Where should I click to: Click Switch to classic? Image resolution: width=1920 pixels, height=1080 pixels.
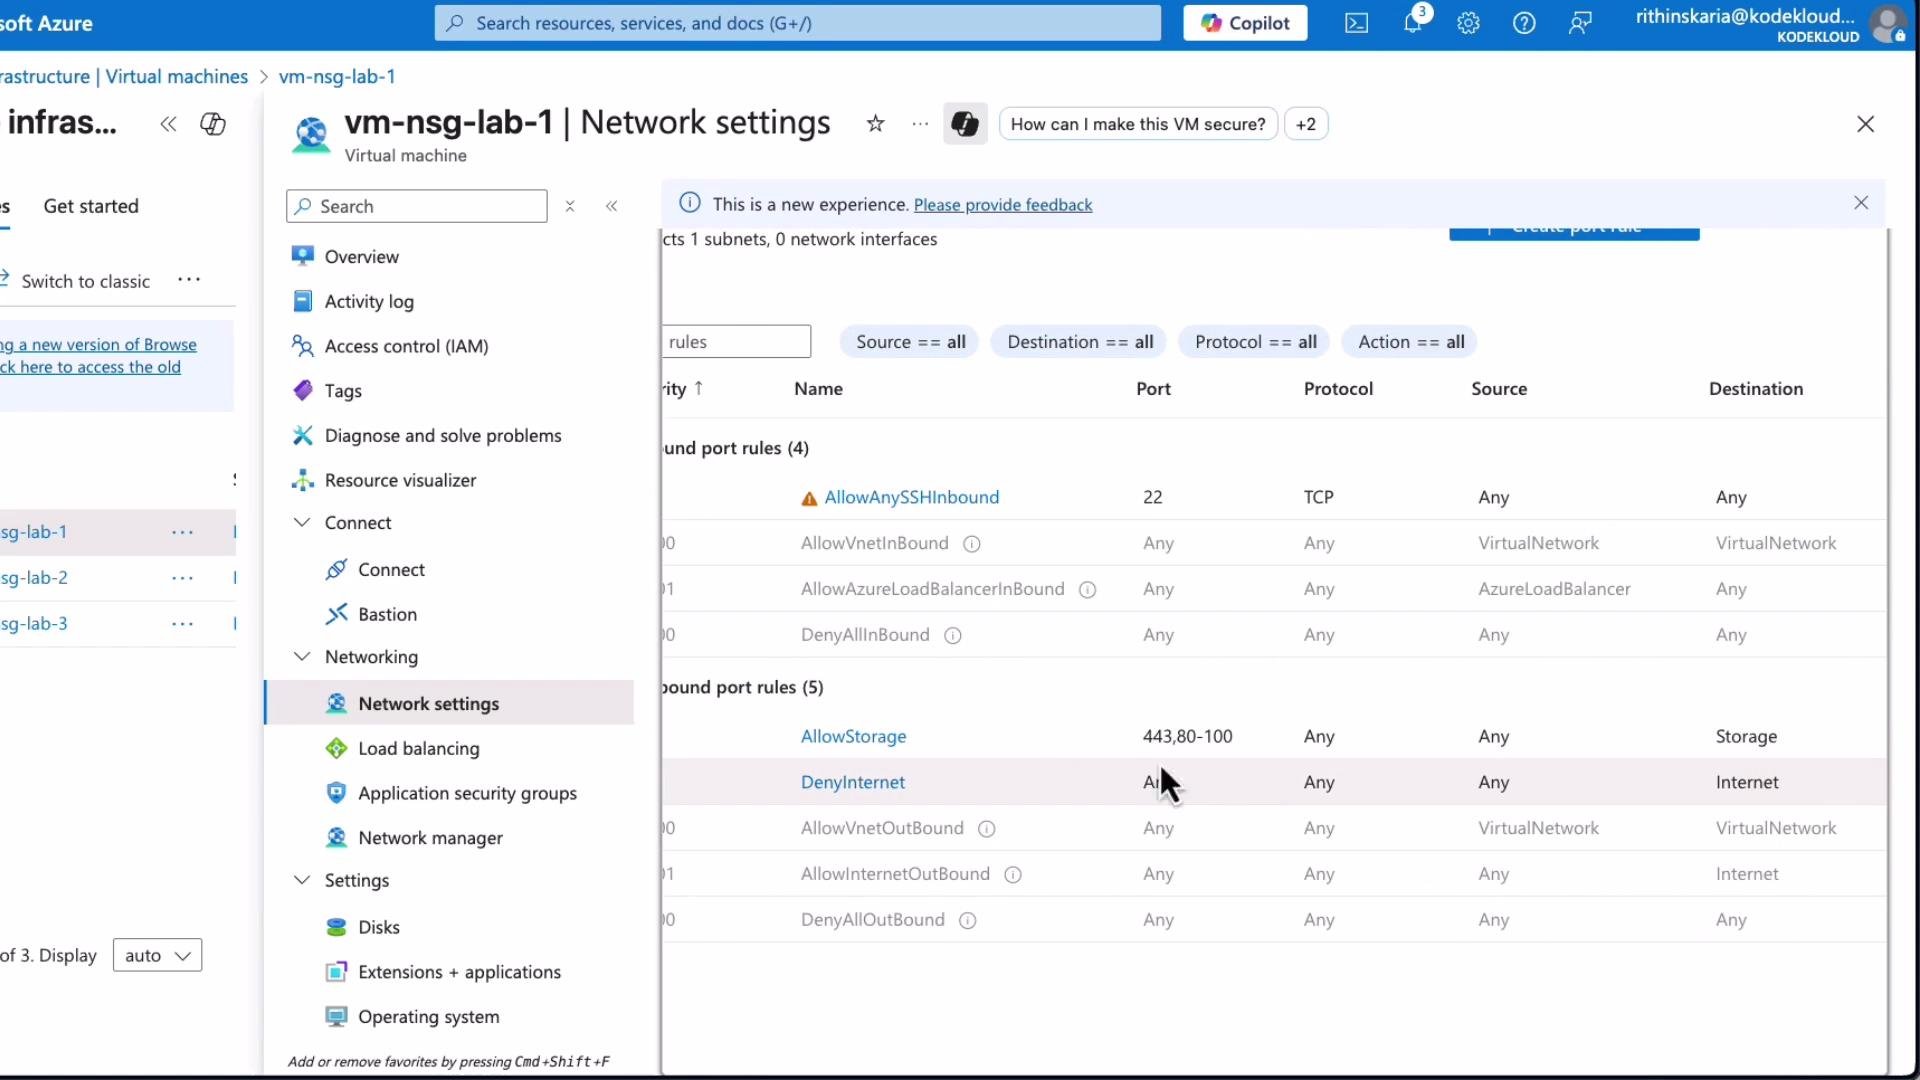[85, 282]
